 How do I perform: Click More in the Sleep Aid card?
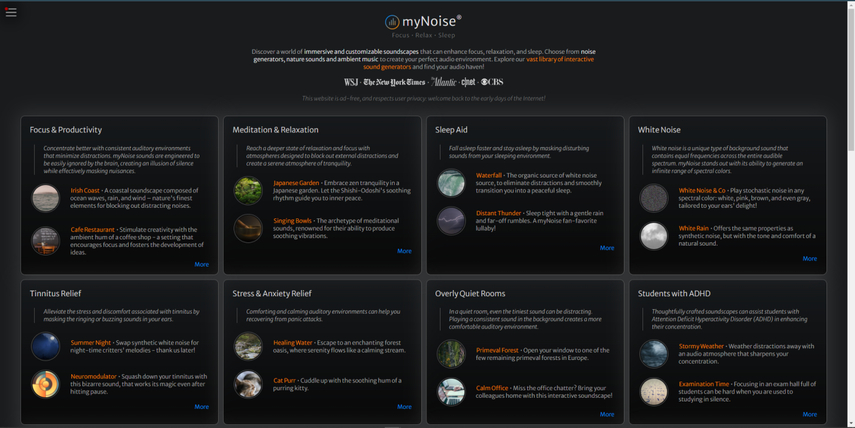click(607, 248)
